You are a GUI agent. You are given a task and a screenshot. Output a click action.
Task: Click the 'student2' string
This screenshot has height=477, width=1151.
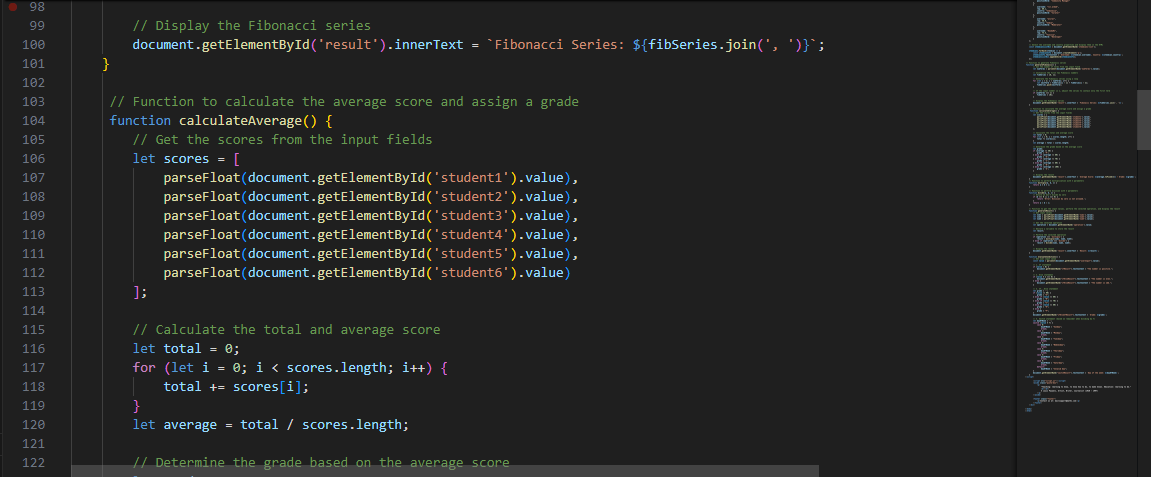point(471,197)
